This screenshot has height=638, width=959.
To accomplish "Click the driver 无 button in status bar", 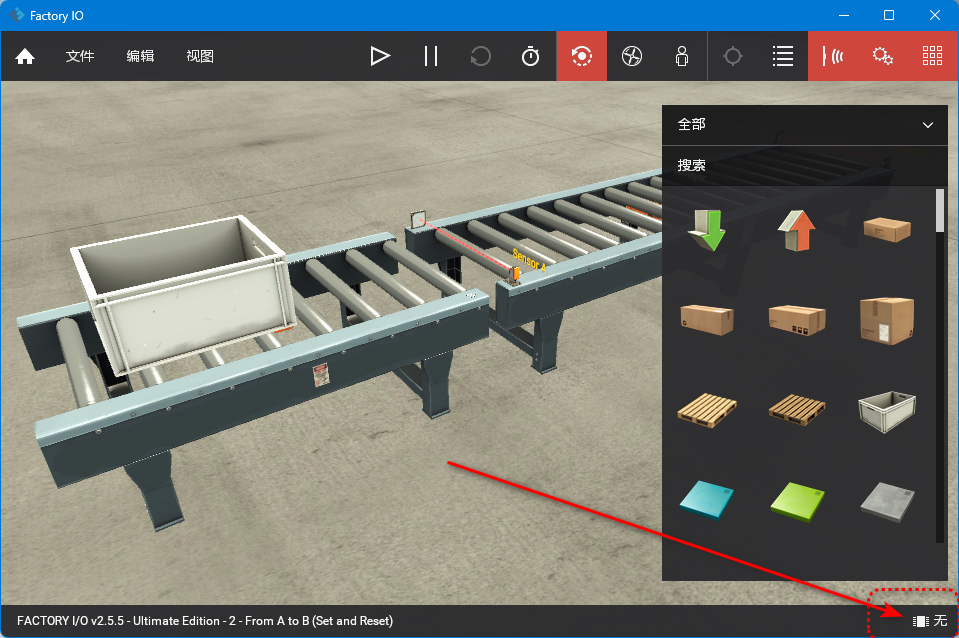I will (929, 621).
